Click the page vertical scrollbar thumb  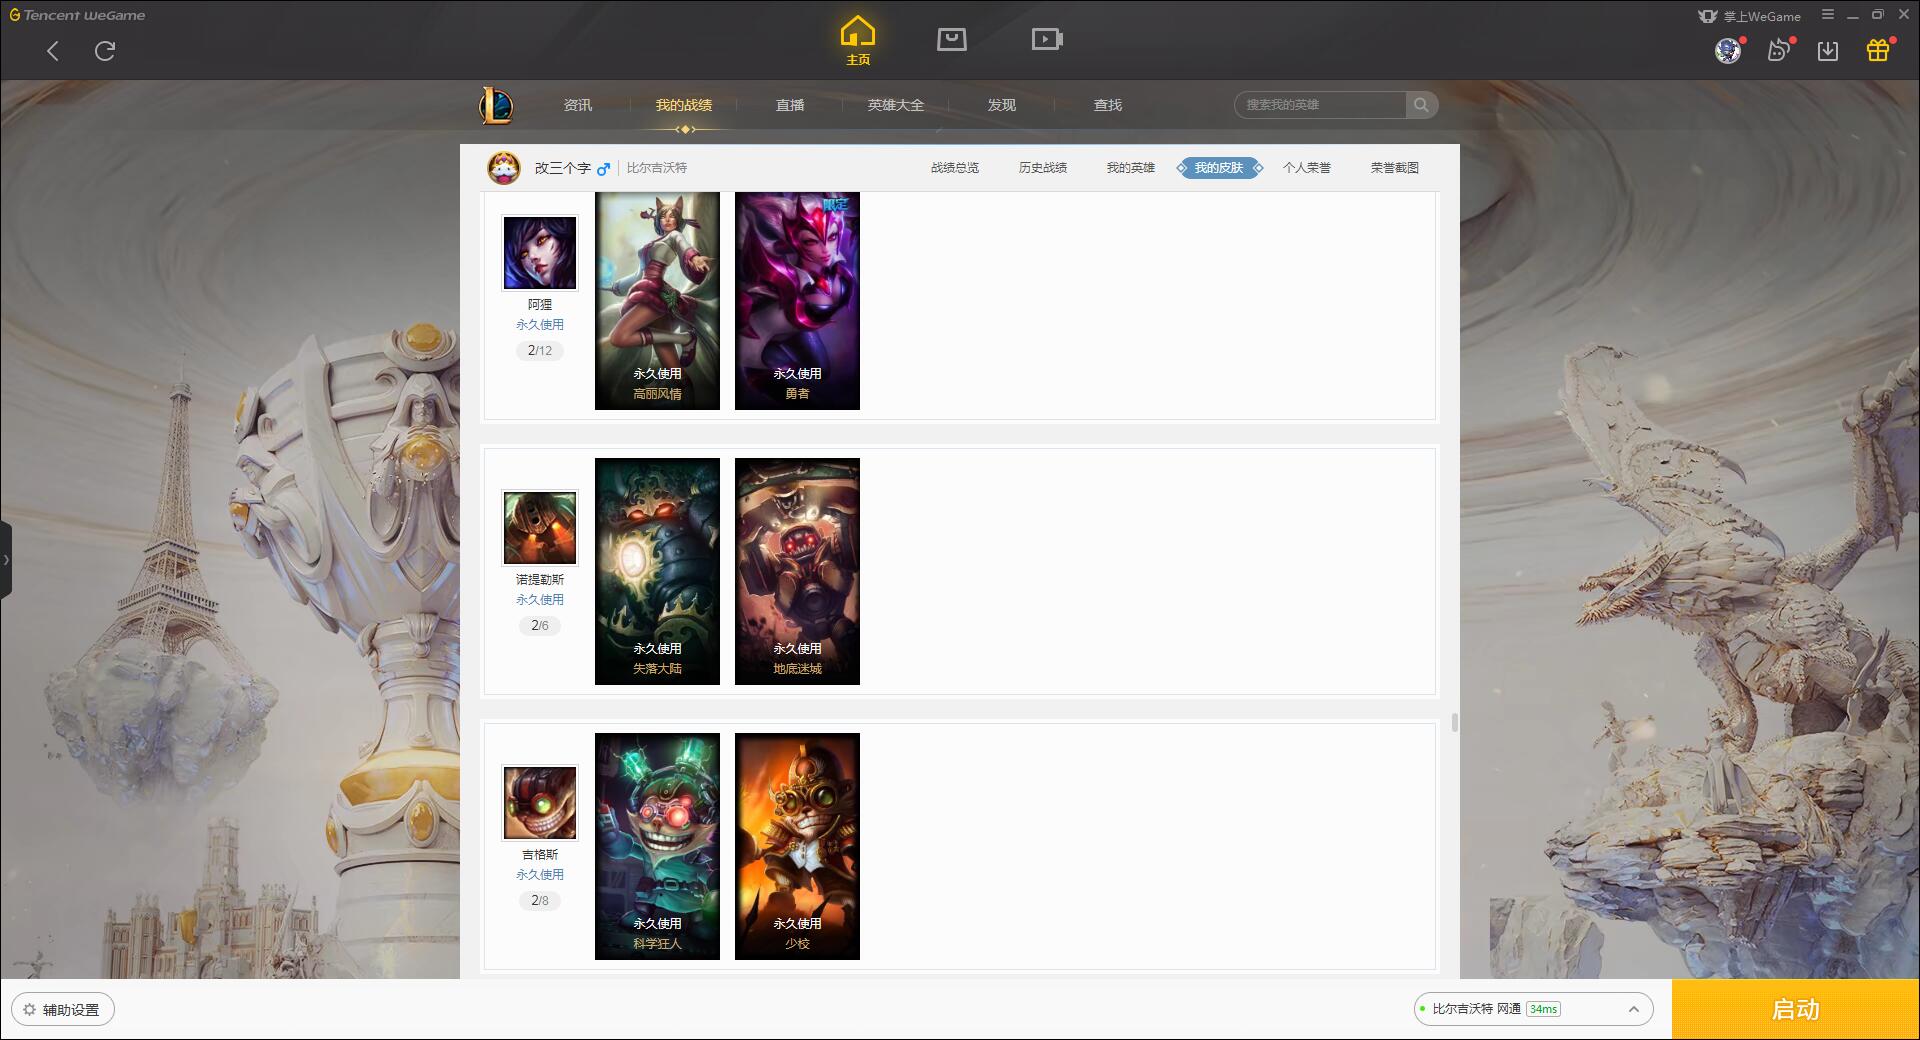coord(1454,722)
